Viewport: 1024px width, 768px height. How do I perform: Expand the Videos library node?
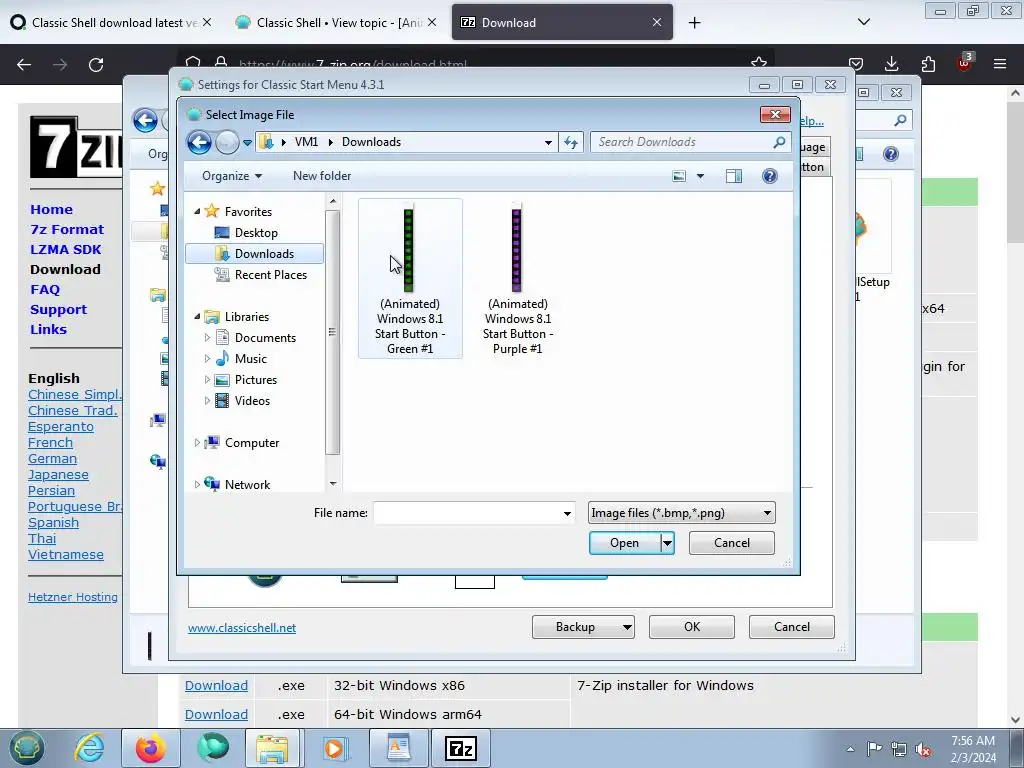207,400
